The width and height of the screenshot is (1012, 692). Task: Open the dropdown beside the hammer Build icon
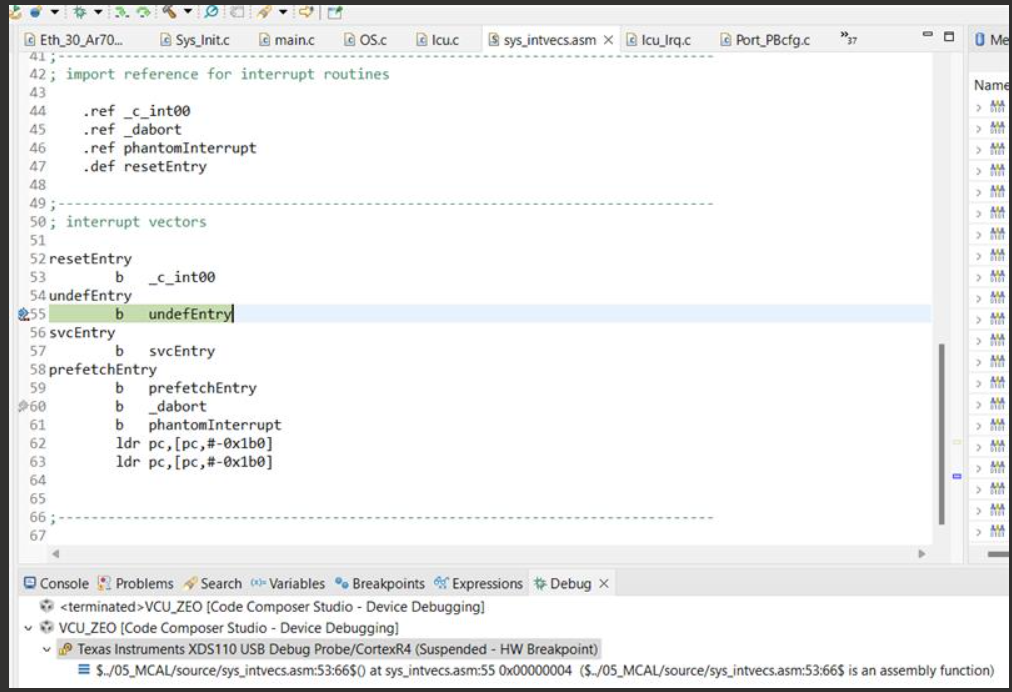[188, 12]
